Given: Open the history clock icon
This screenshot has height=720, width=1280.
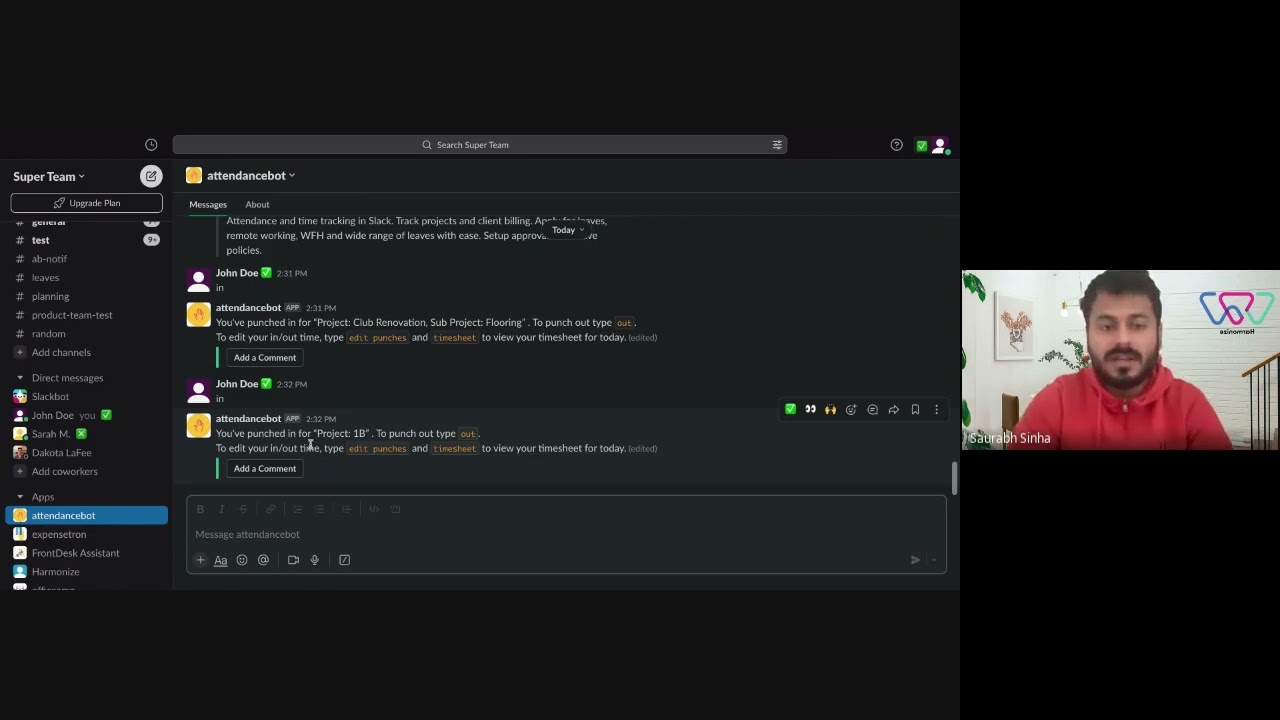Looking at the screenshot, I should click(x=151, y=145).
